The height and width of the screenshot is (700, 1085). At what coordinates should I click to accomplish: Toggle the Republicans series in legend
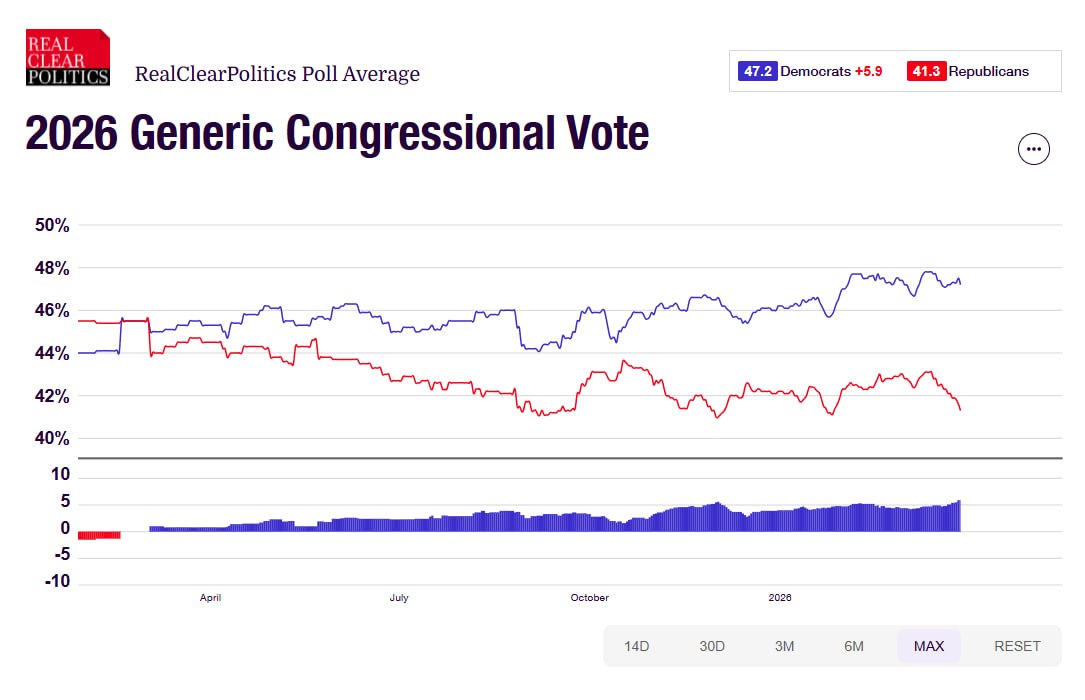(x=988, y=72)
